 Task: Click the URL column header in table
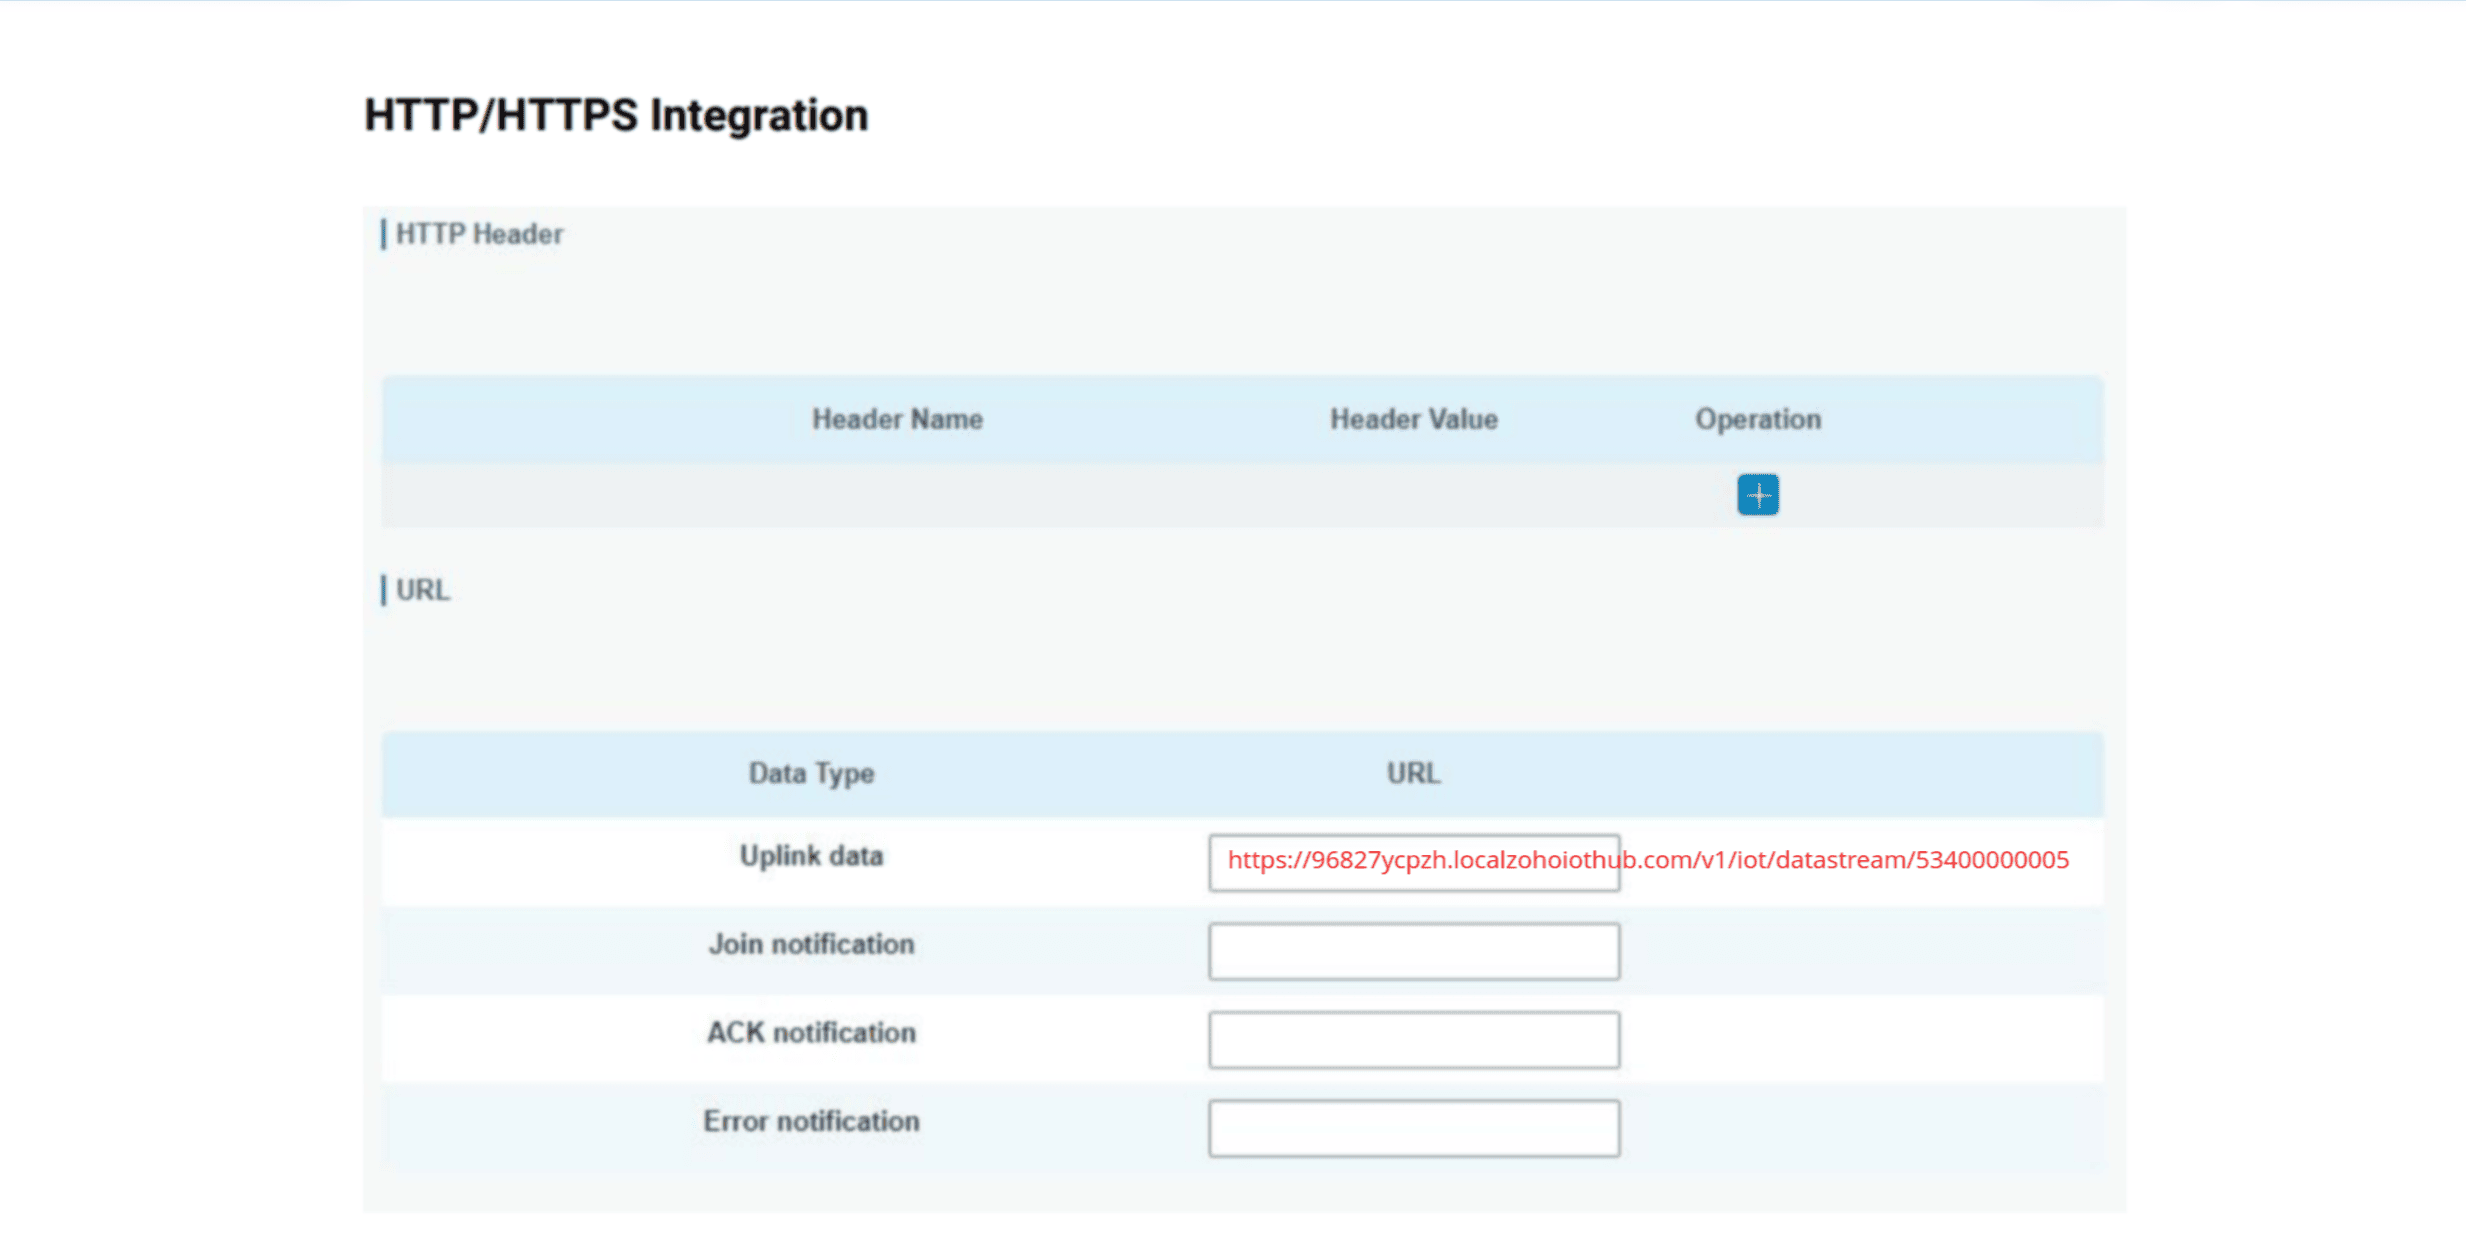pyautogui.click(x=1412, y=773)
